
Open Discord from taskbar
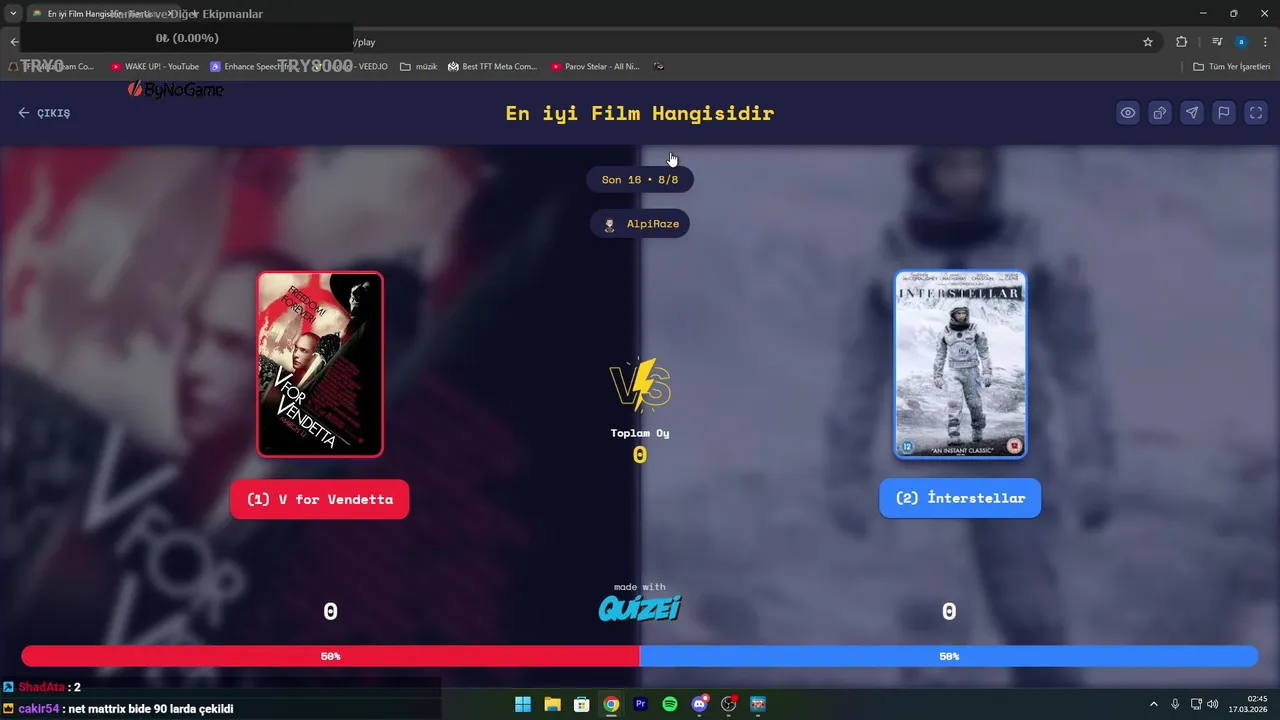700,704
